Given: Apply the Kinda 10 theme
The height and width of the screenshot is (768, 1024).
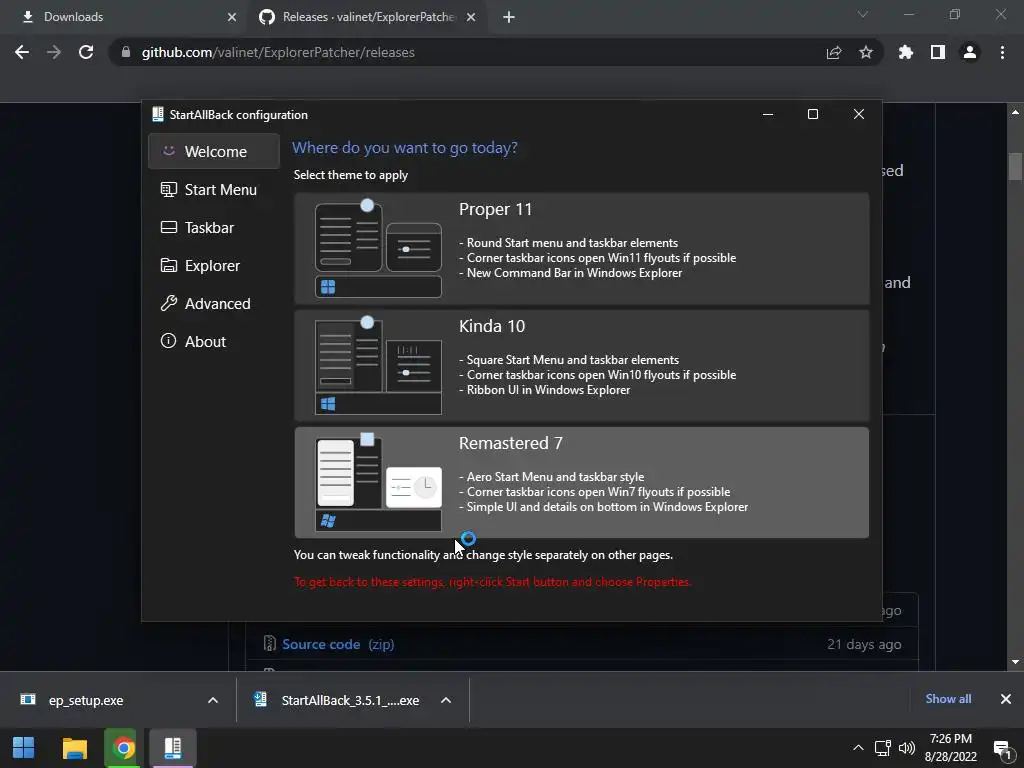Looking at the screenshot, I should pos(581,365).
